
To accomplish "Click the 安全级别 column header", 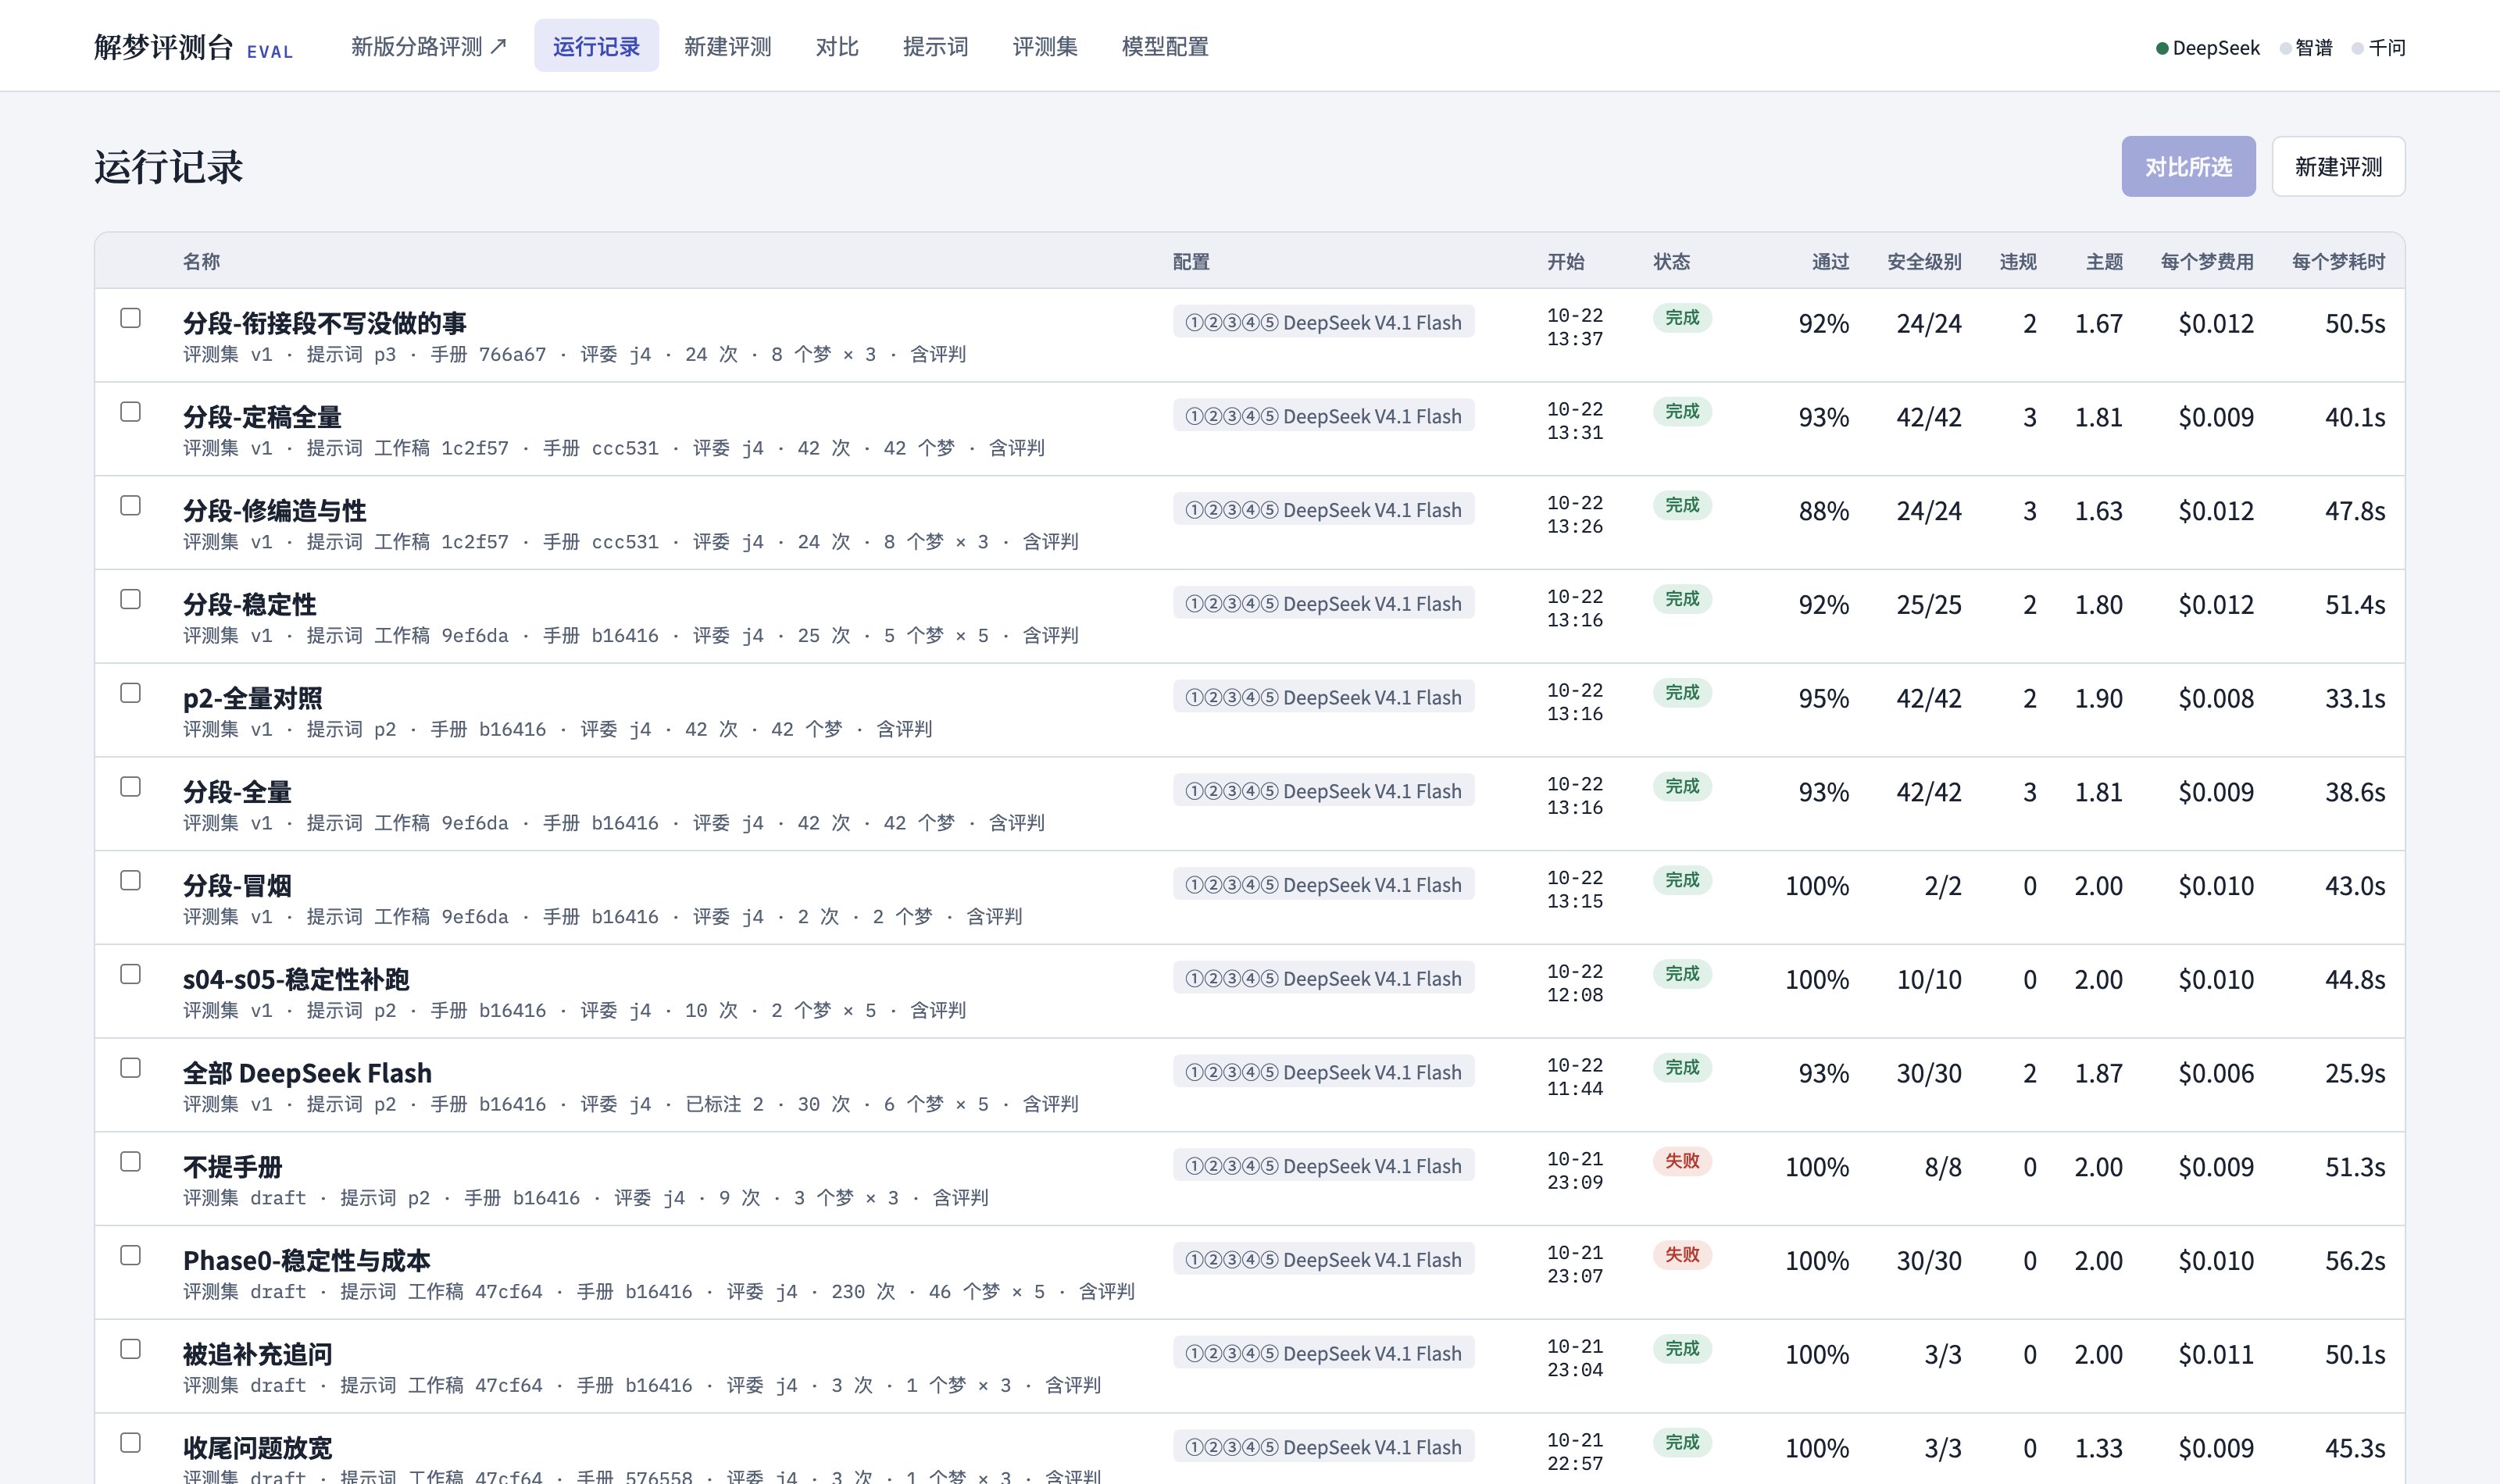I will [1924, 261].
